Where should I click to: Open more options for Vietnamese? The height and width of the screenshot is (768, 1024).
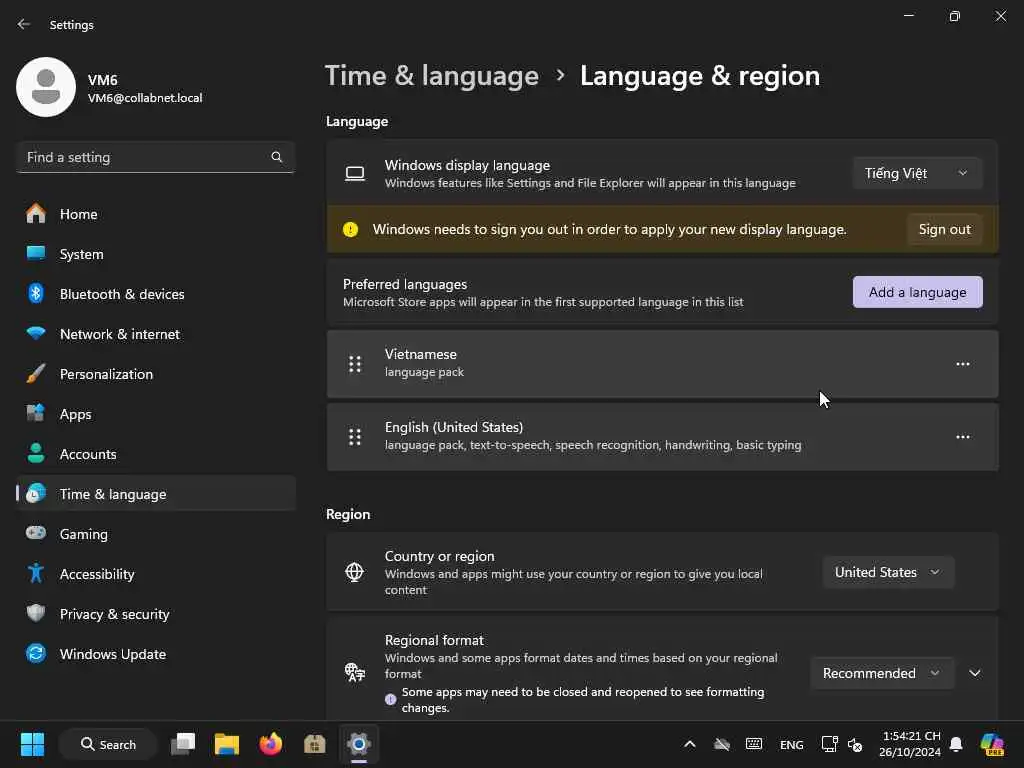point(963,364)
